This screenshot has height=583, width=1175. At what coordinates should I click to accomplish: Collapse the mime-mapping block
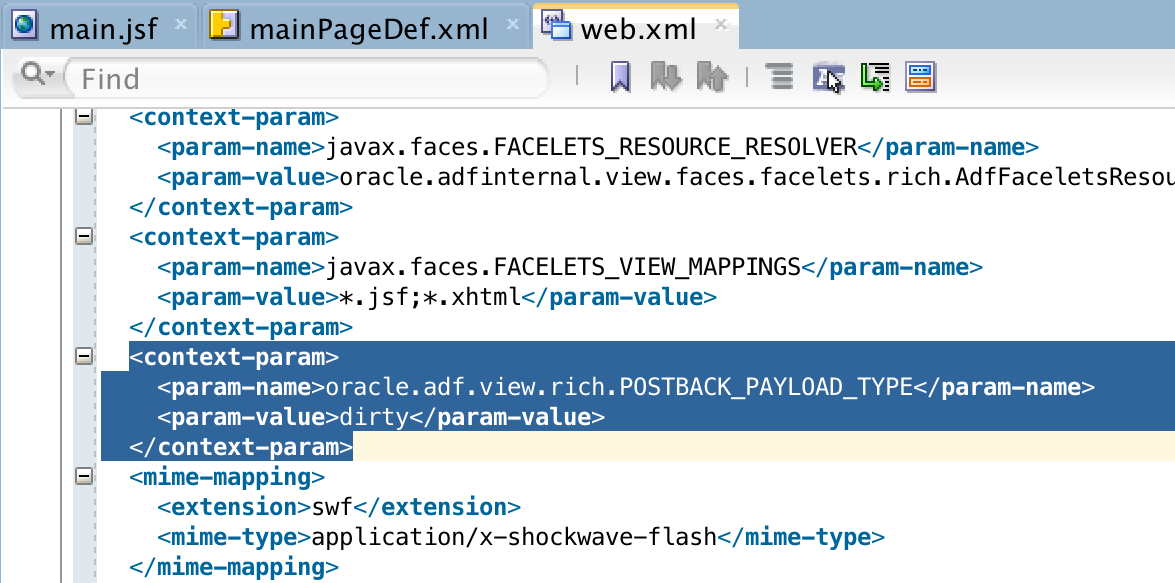point(84,476)
